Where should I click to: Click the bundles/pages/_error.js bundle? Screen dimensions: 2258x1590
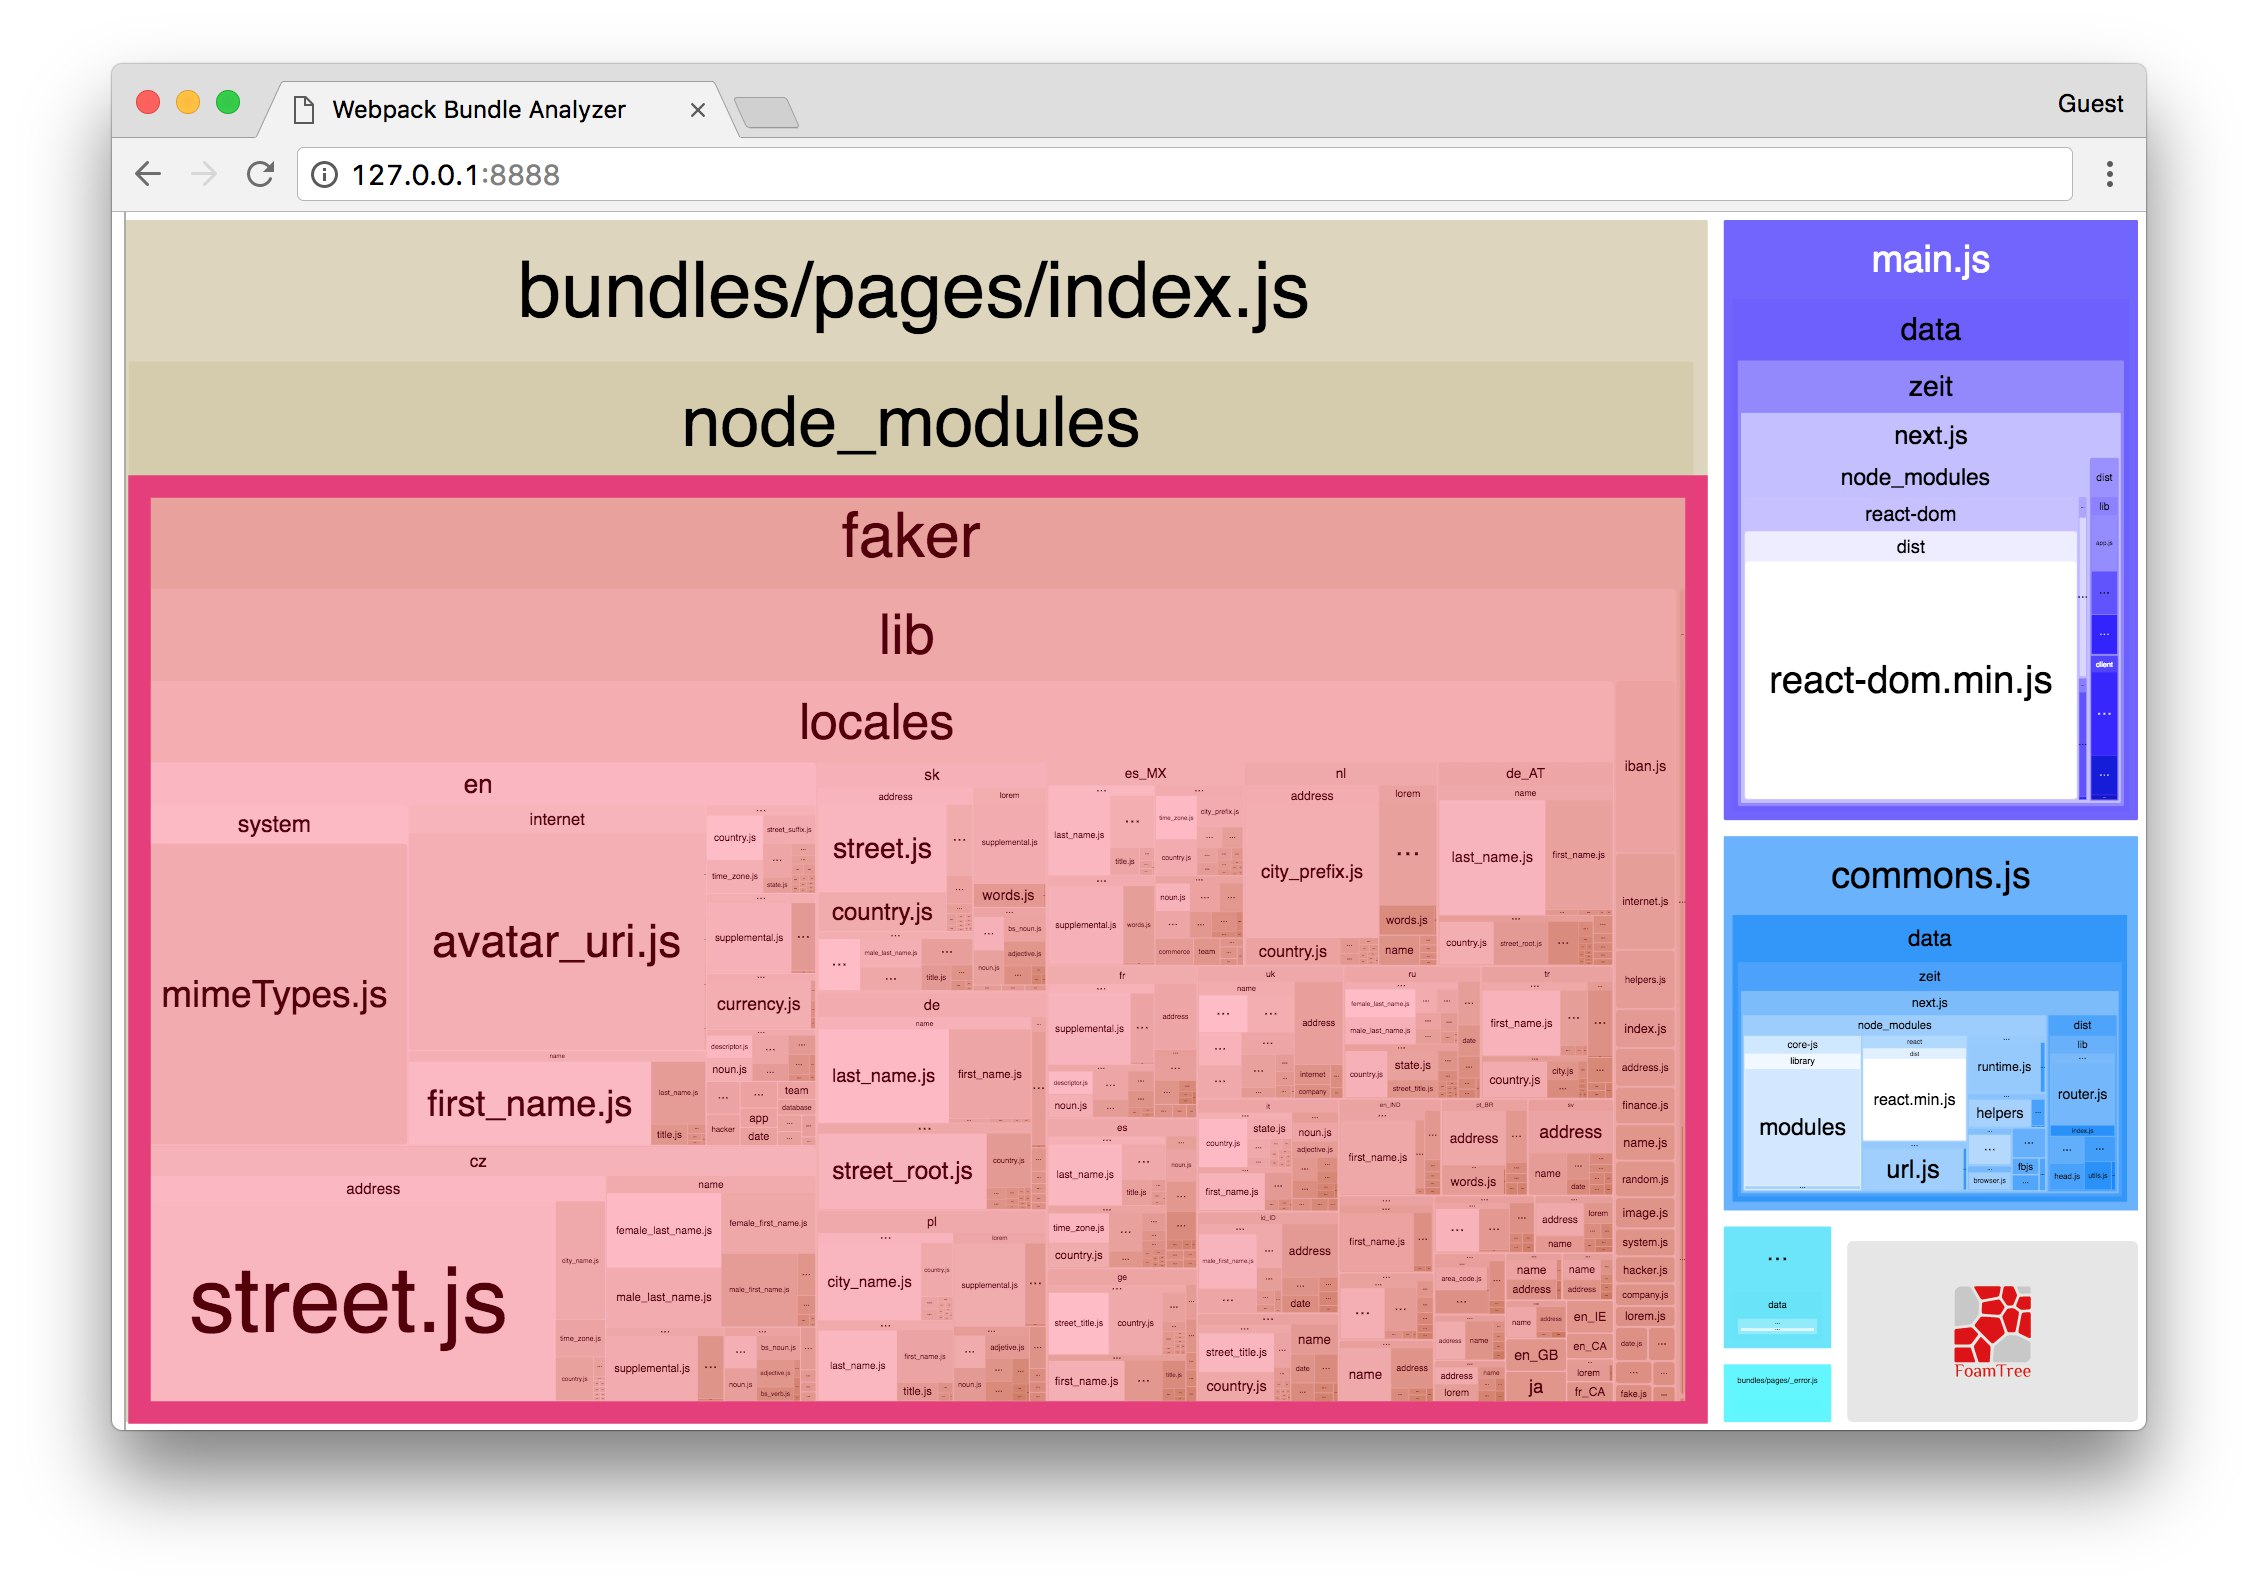point(1777,1391)
